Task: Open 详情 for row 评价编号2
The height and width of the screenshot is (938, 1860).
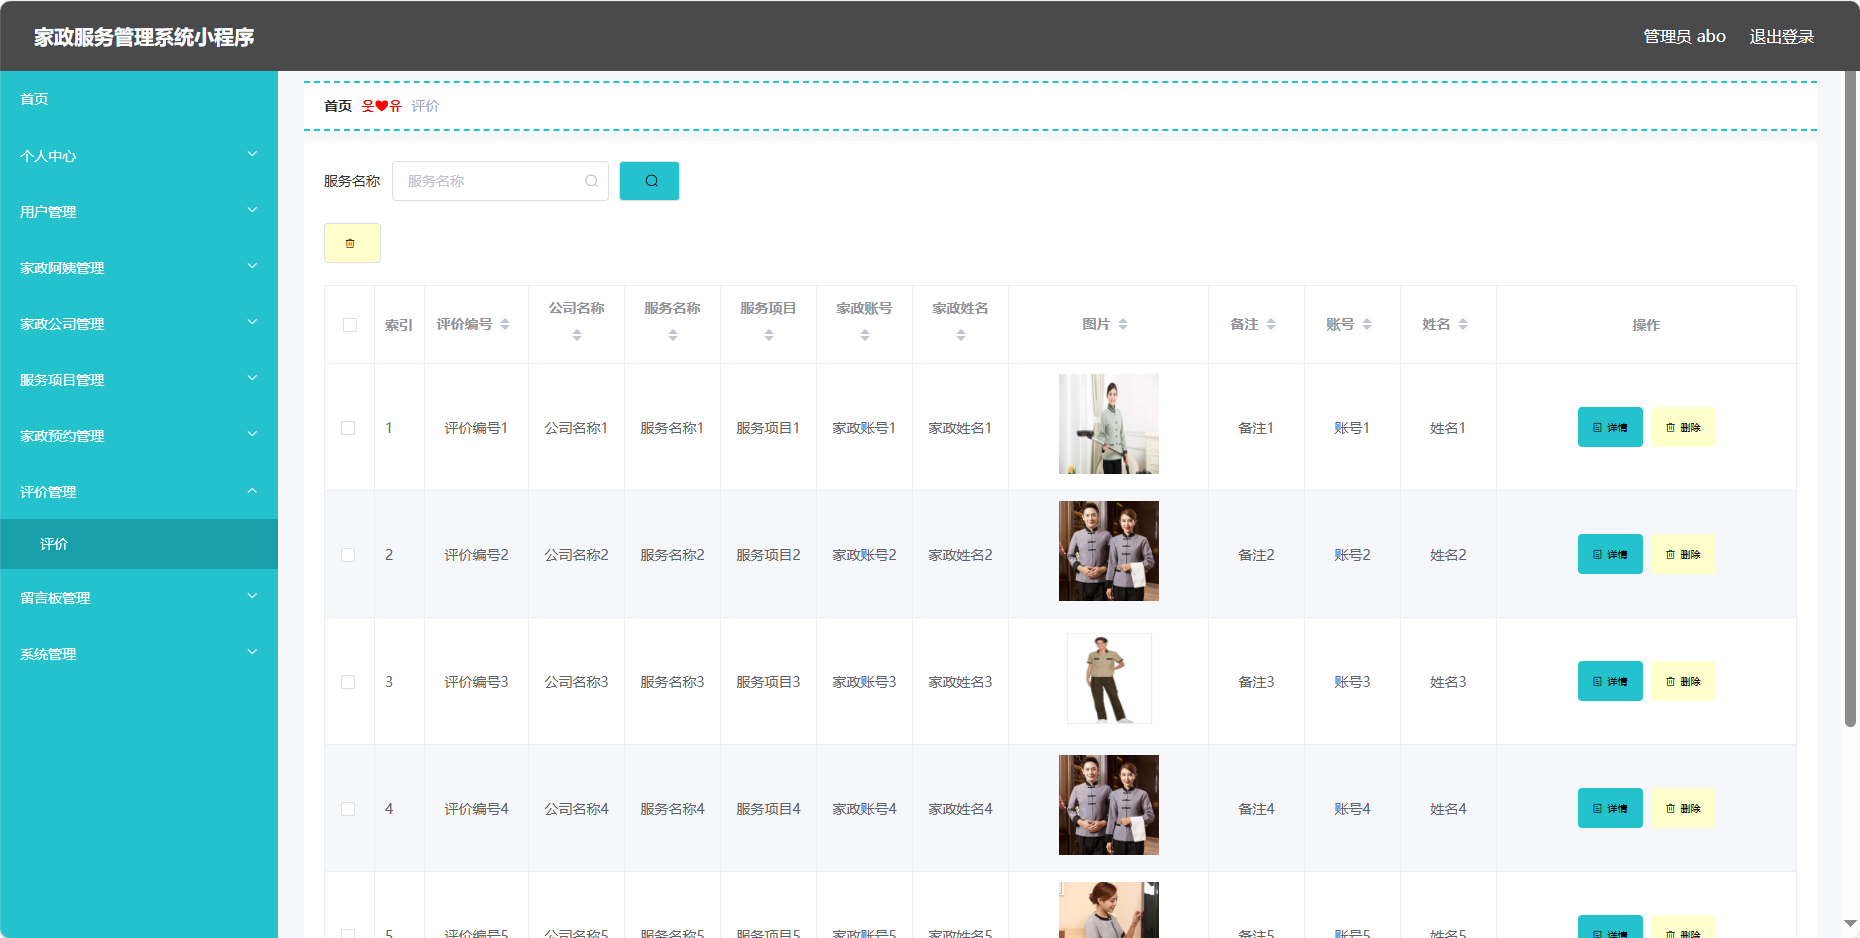Action: [x=1610, y=554]
